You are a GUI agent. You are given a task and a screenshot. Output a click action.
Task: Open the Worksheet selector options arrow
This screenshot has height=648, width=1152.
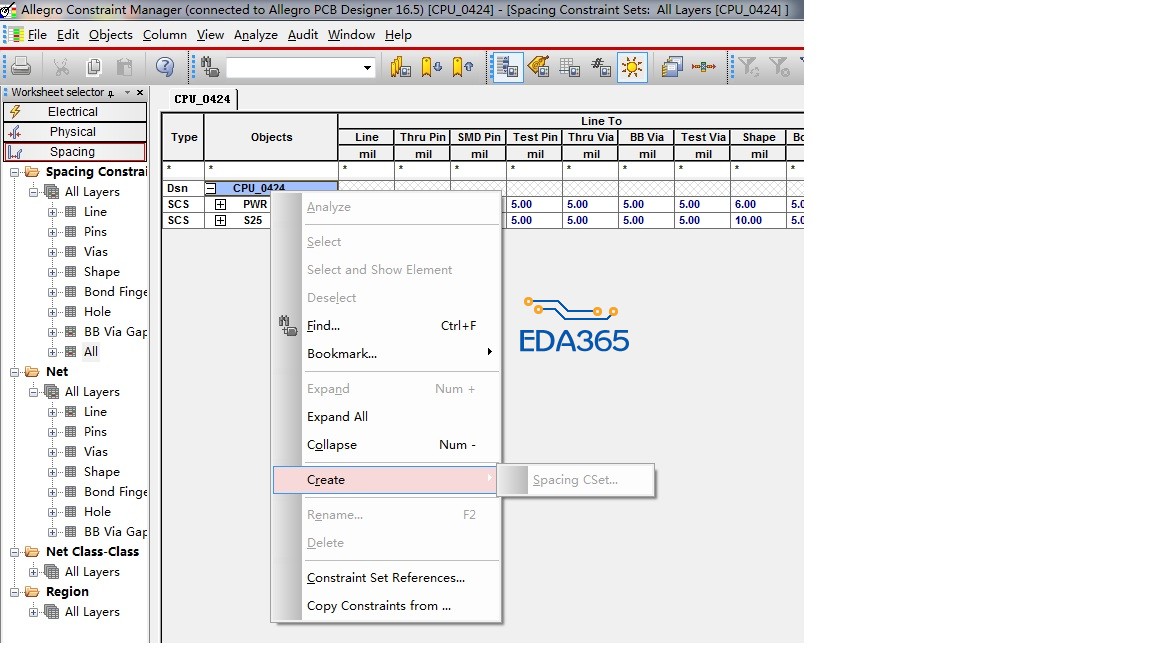pyautogui.click(x=127, y=93)
